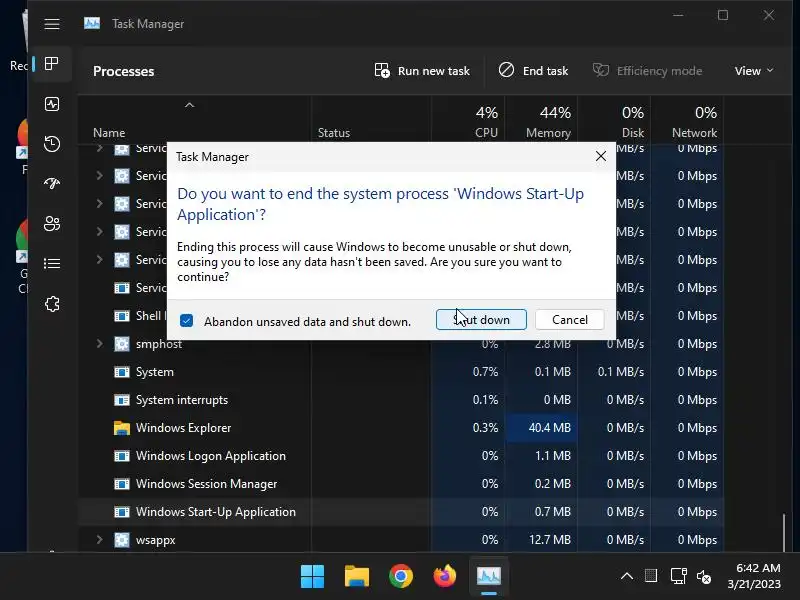
Task: Open File Explorer from the taskbar
Action: [x=357, y=577]
